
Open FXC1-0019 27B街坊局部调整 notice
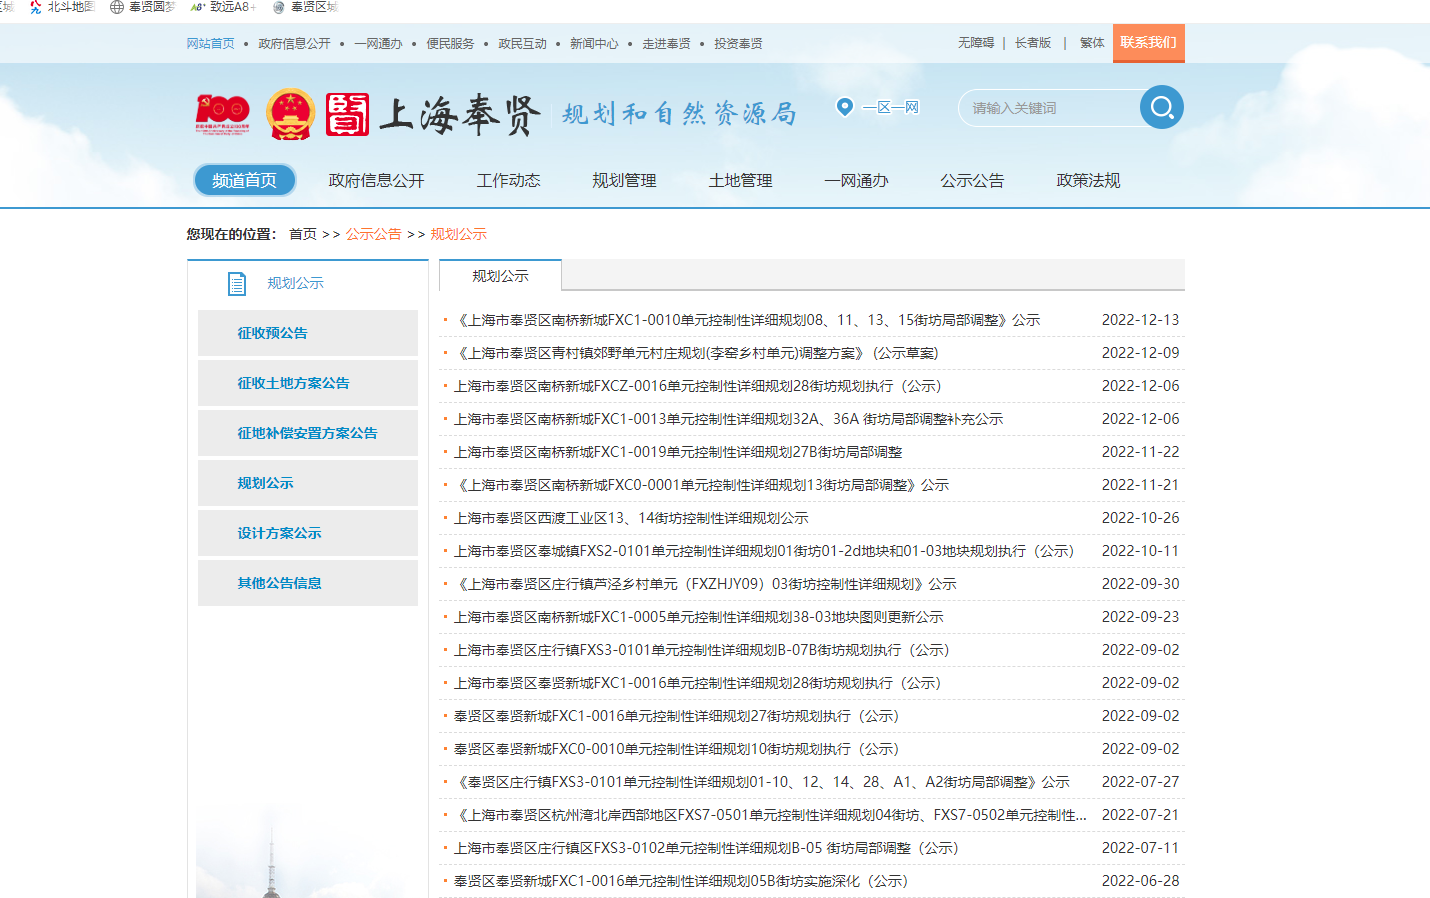(678, 452)
